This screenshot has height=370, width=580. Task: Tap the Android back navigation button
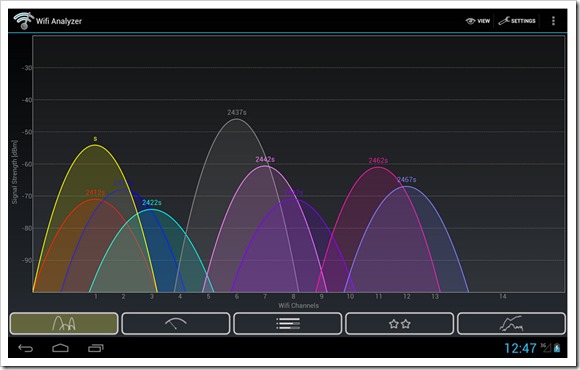coord(26,348)
